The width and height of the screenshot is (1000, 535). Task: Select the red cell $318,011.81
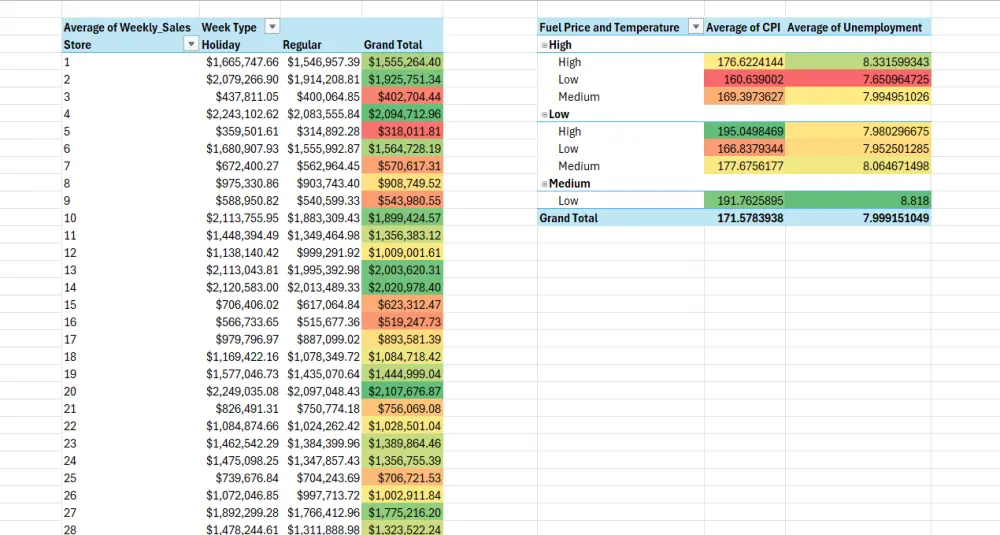403,131
